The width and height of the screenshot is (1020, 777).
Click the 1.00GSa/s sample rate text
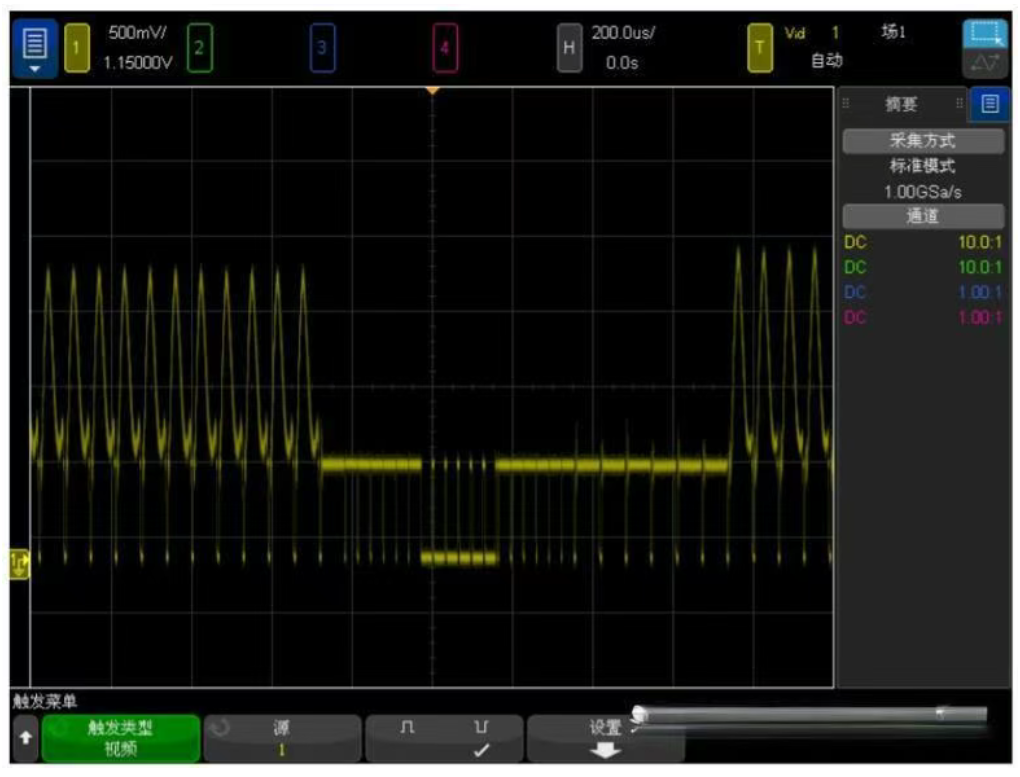tap(922, 192)
